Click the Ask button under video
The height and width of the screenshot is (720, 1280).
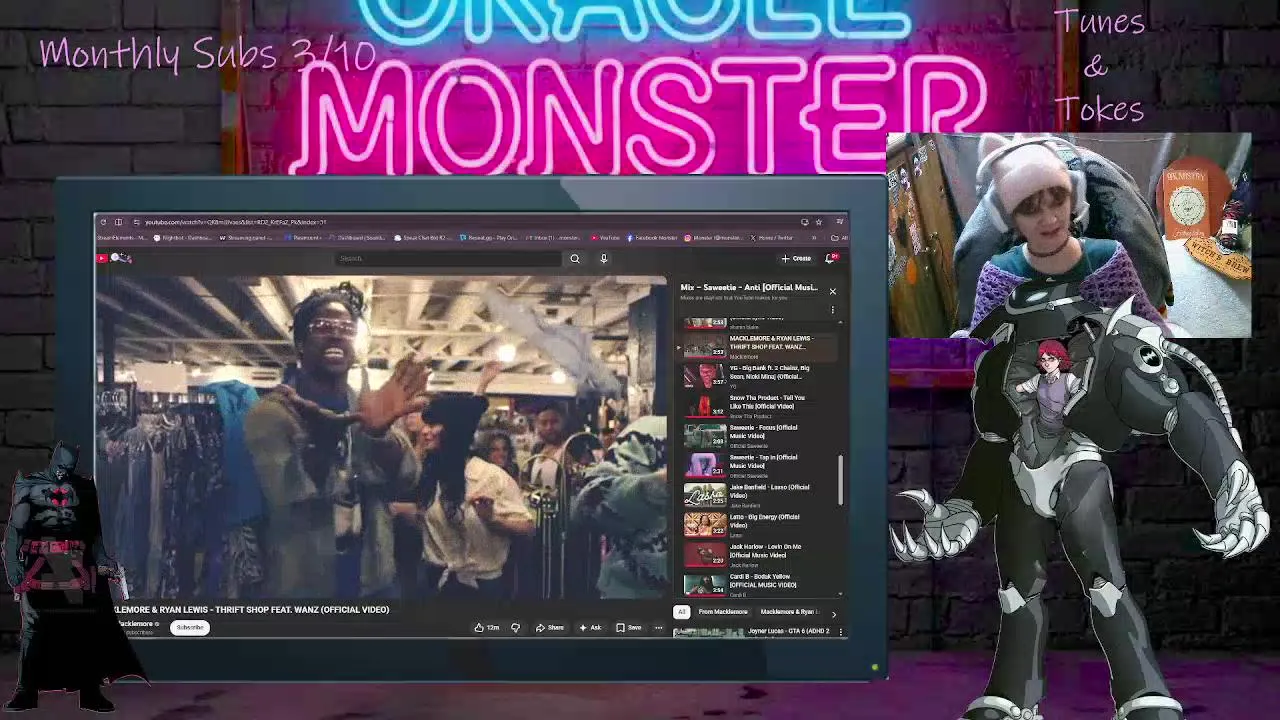click(x=590, y=627)
